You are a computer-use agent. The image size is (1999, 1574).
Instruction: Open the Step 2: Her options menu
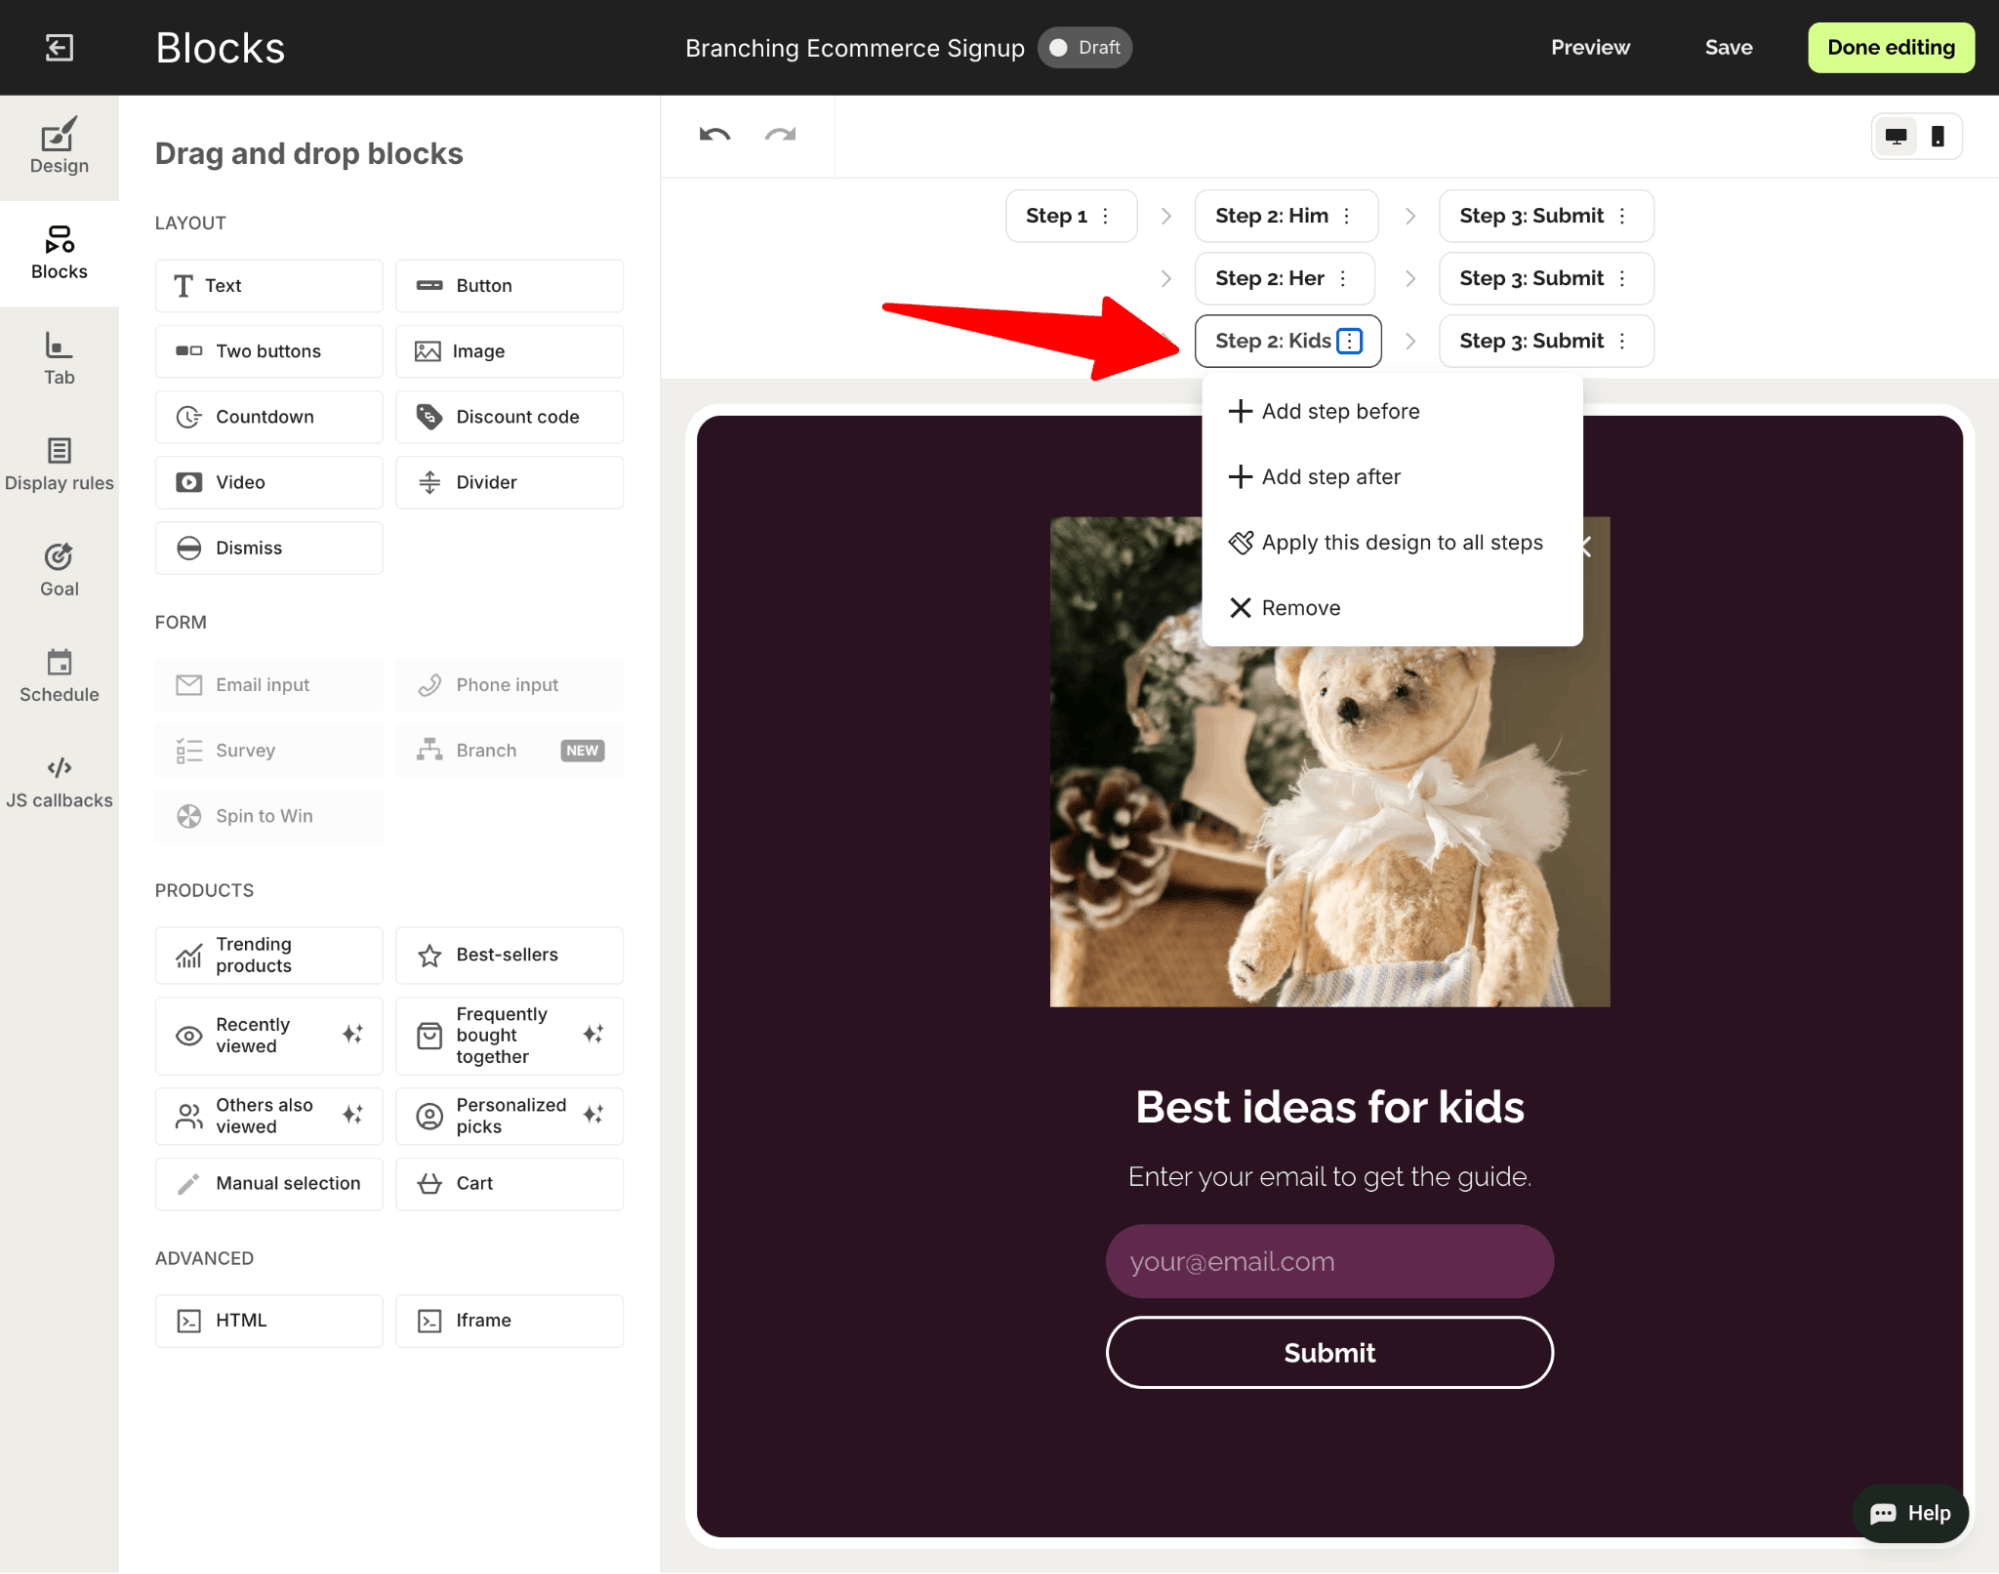(x=1342, y=278)
